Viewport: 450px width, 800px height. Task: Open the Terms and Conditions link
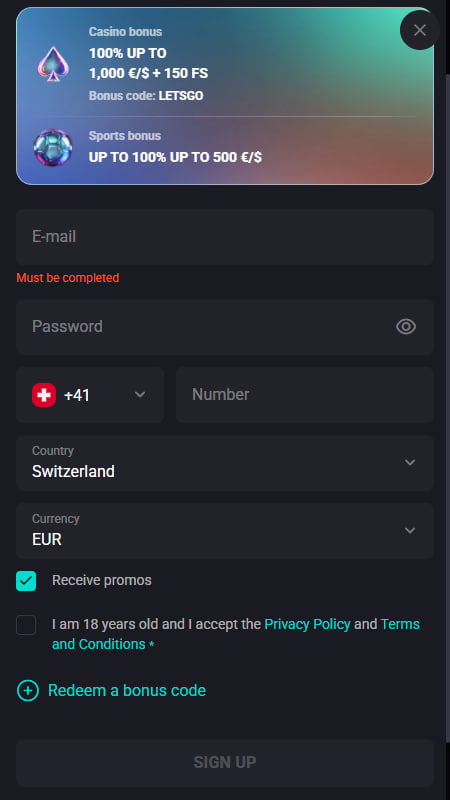[236, 634]
